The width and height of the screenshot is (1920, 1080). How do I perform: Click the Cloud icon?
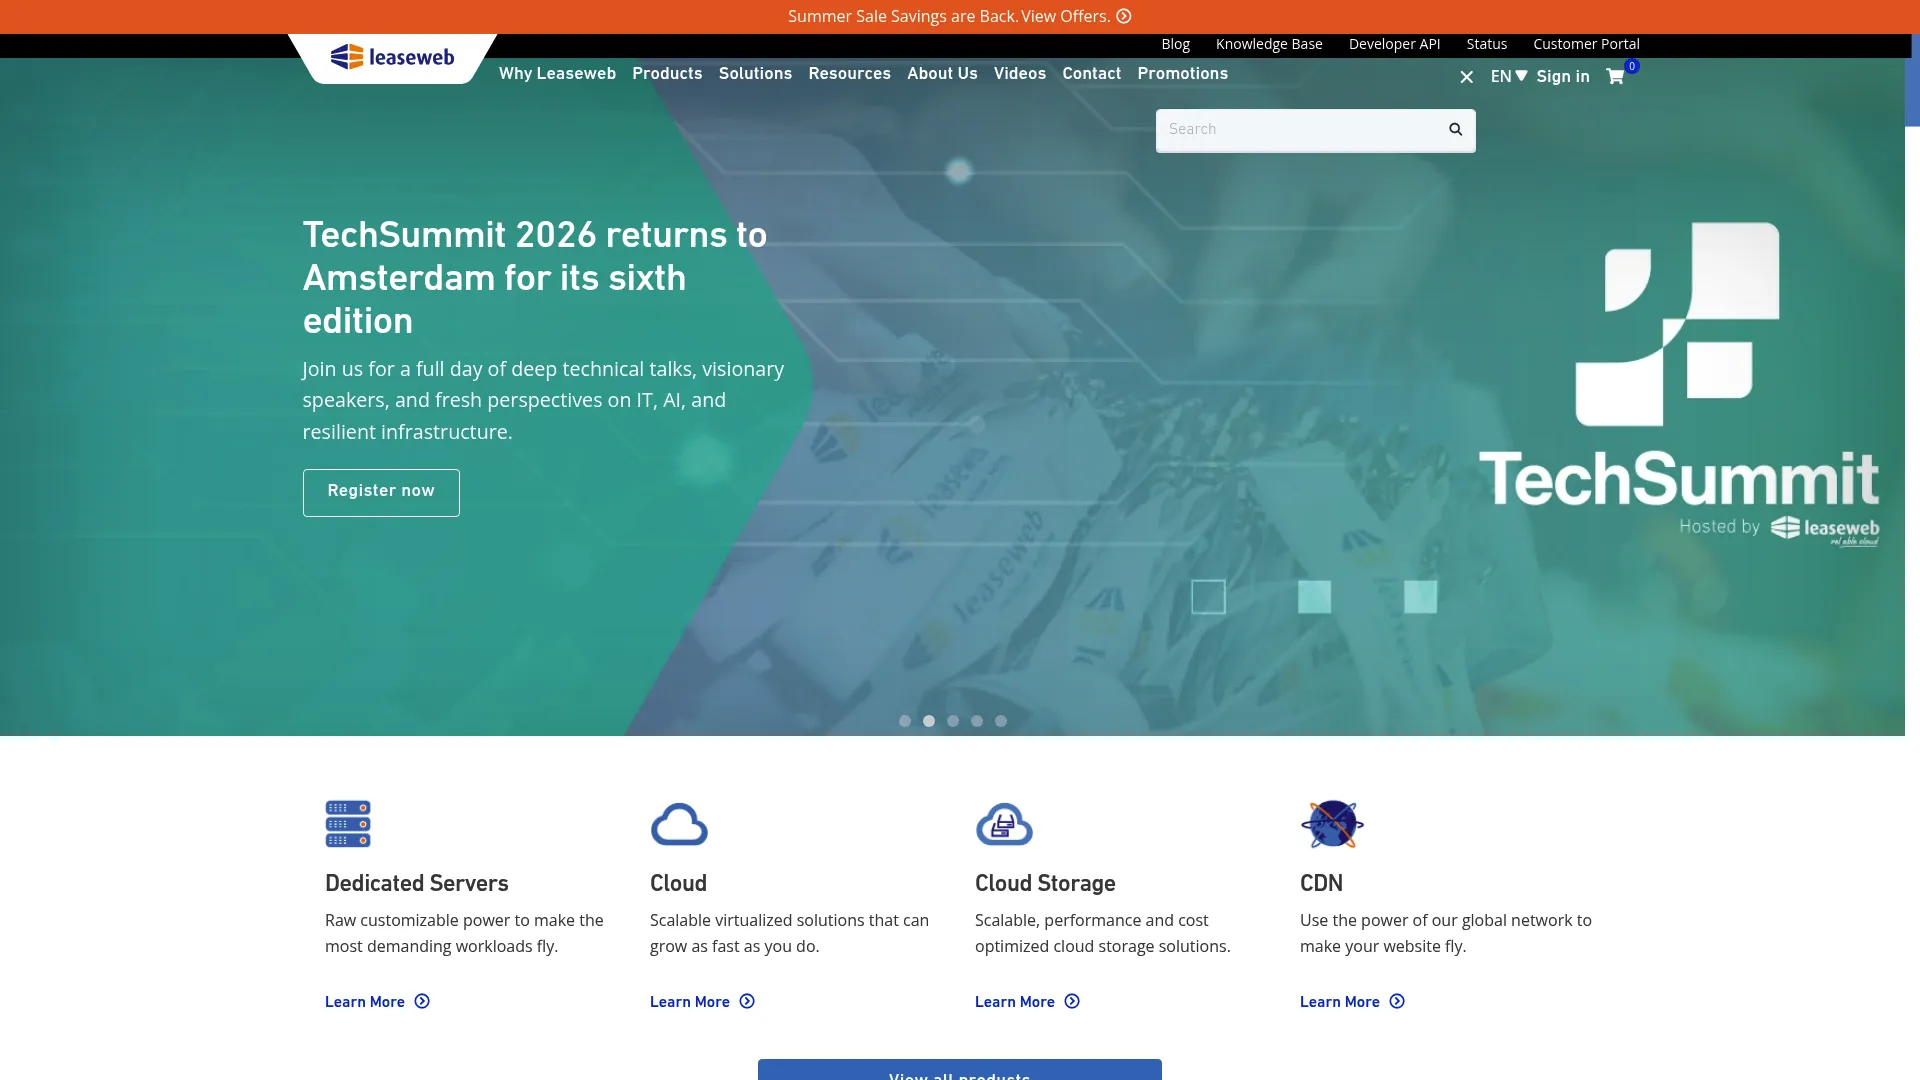click(679, 824)
